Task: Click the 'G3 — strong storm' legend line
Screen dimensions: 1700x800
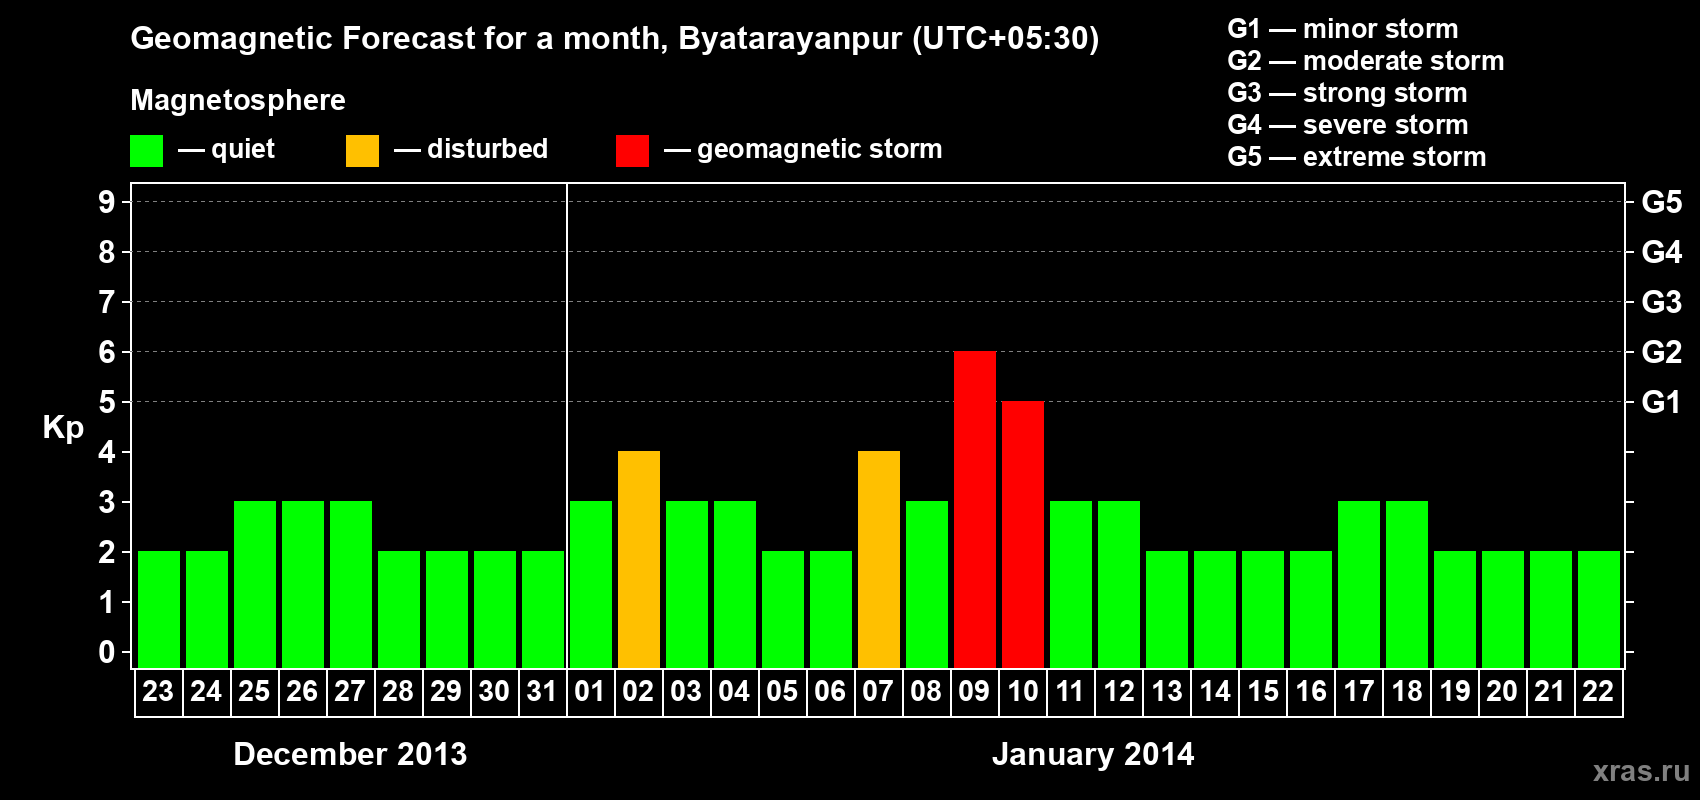Action: pyautogui.click(x=1347, y=93)
